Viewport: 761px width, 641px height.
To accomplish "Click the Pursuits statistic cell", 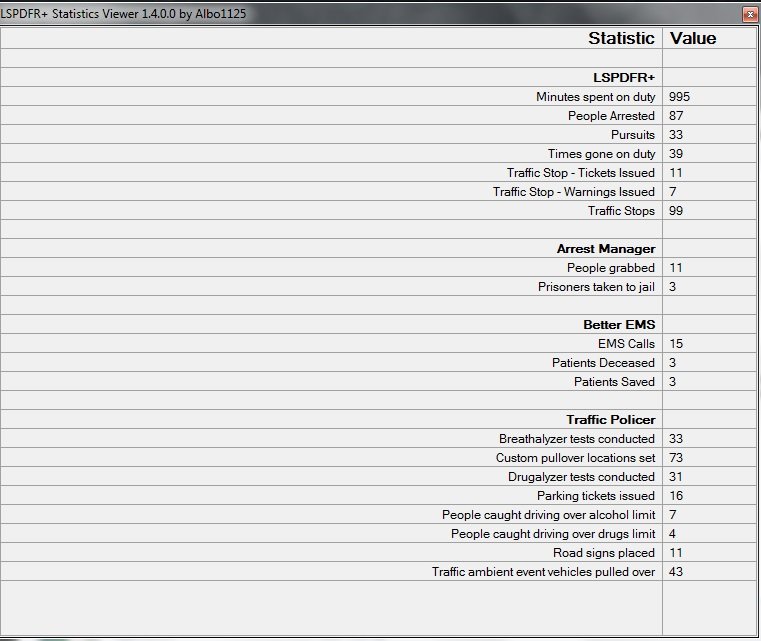I will (x=633, y=135).
